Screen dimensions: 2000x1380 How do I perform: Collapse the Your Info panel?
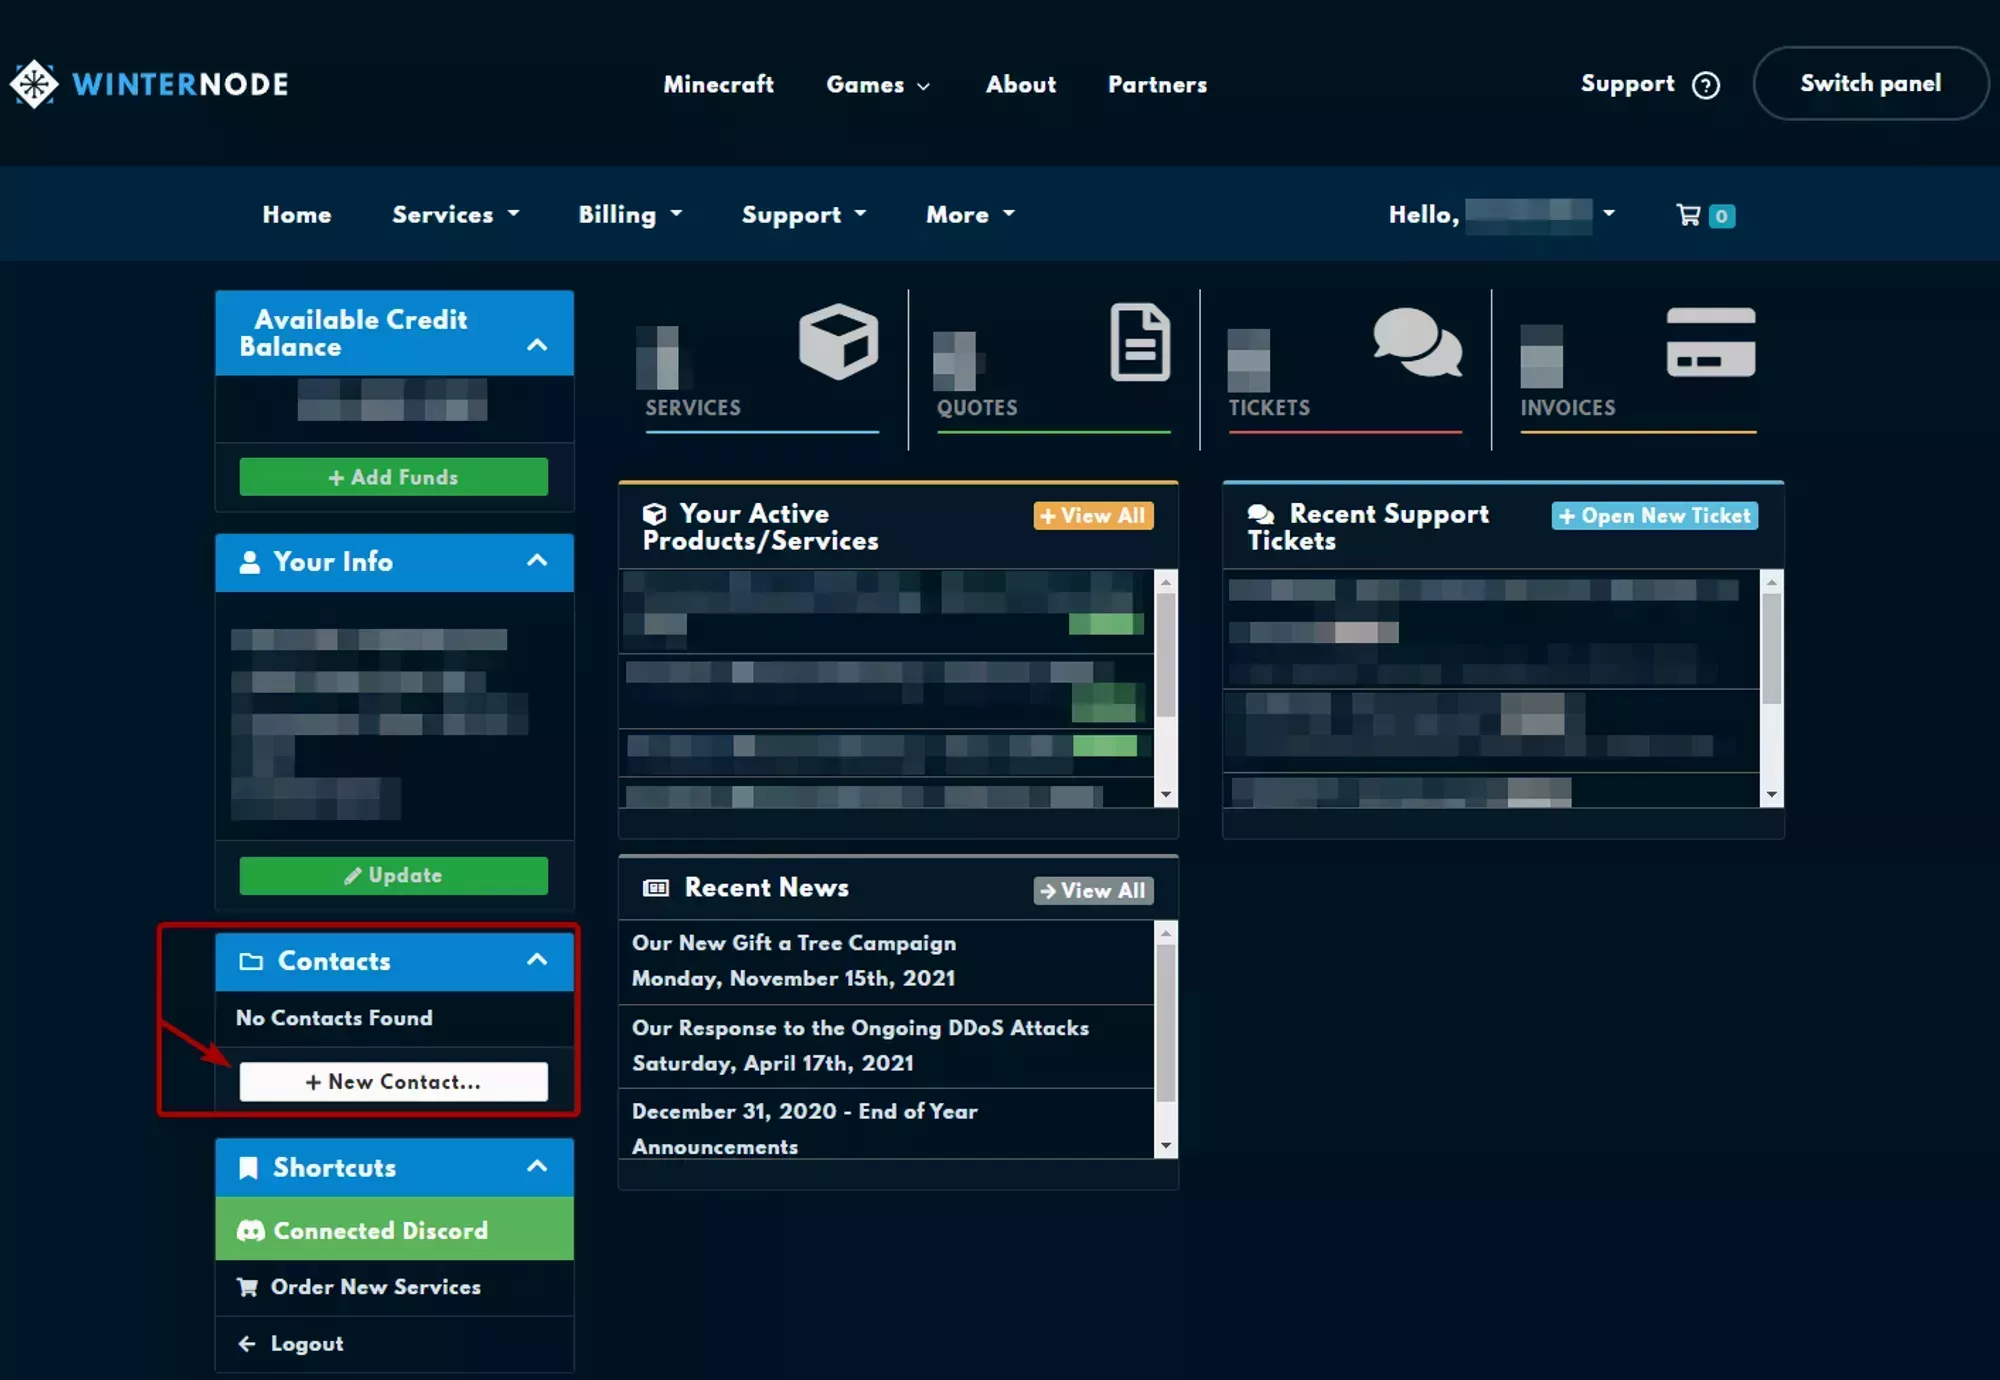(537, 560)
